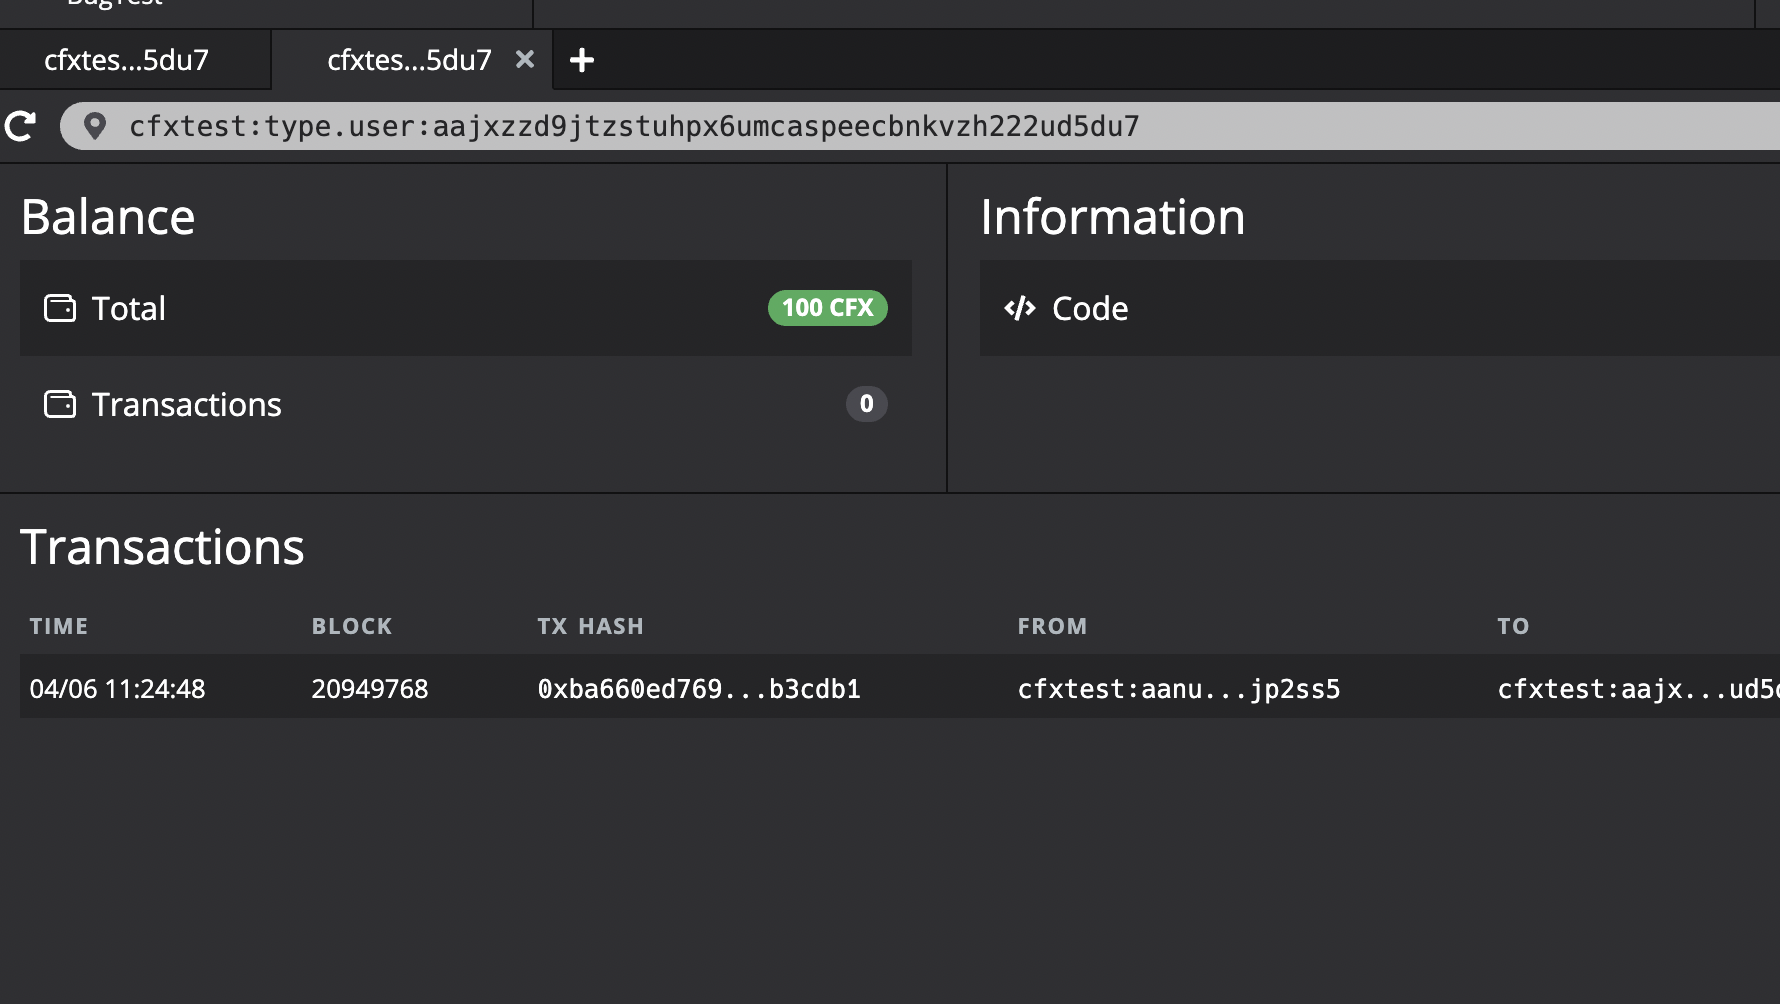Click the wallet icon beside Transactions
The height and width of the screenshot is (1004, 1780).
click(x=61, y=404)
